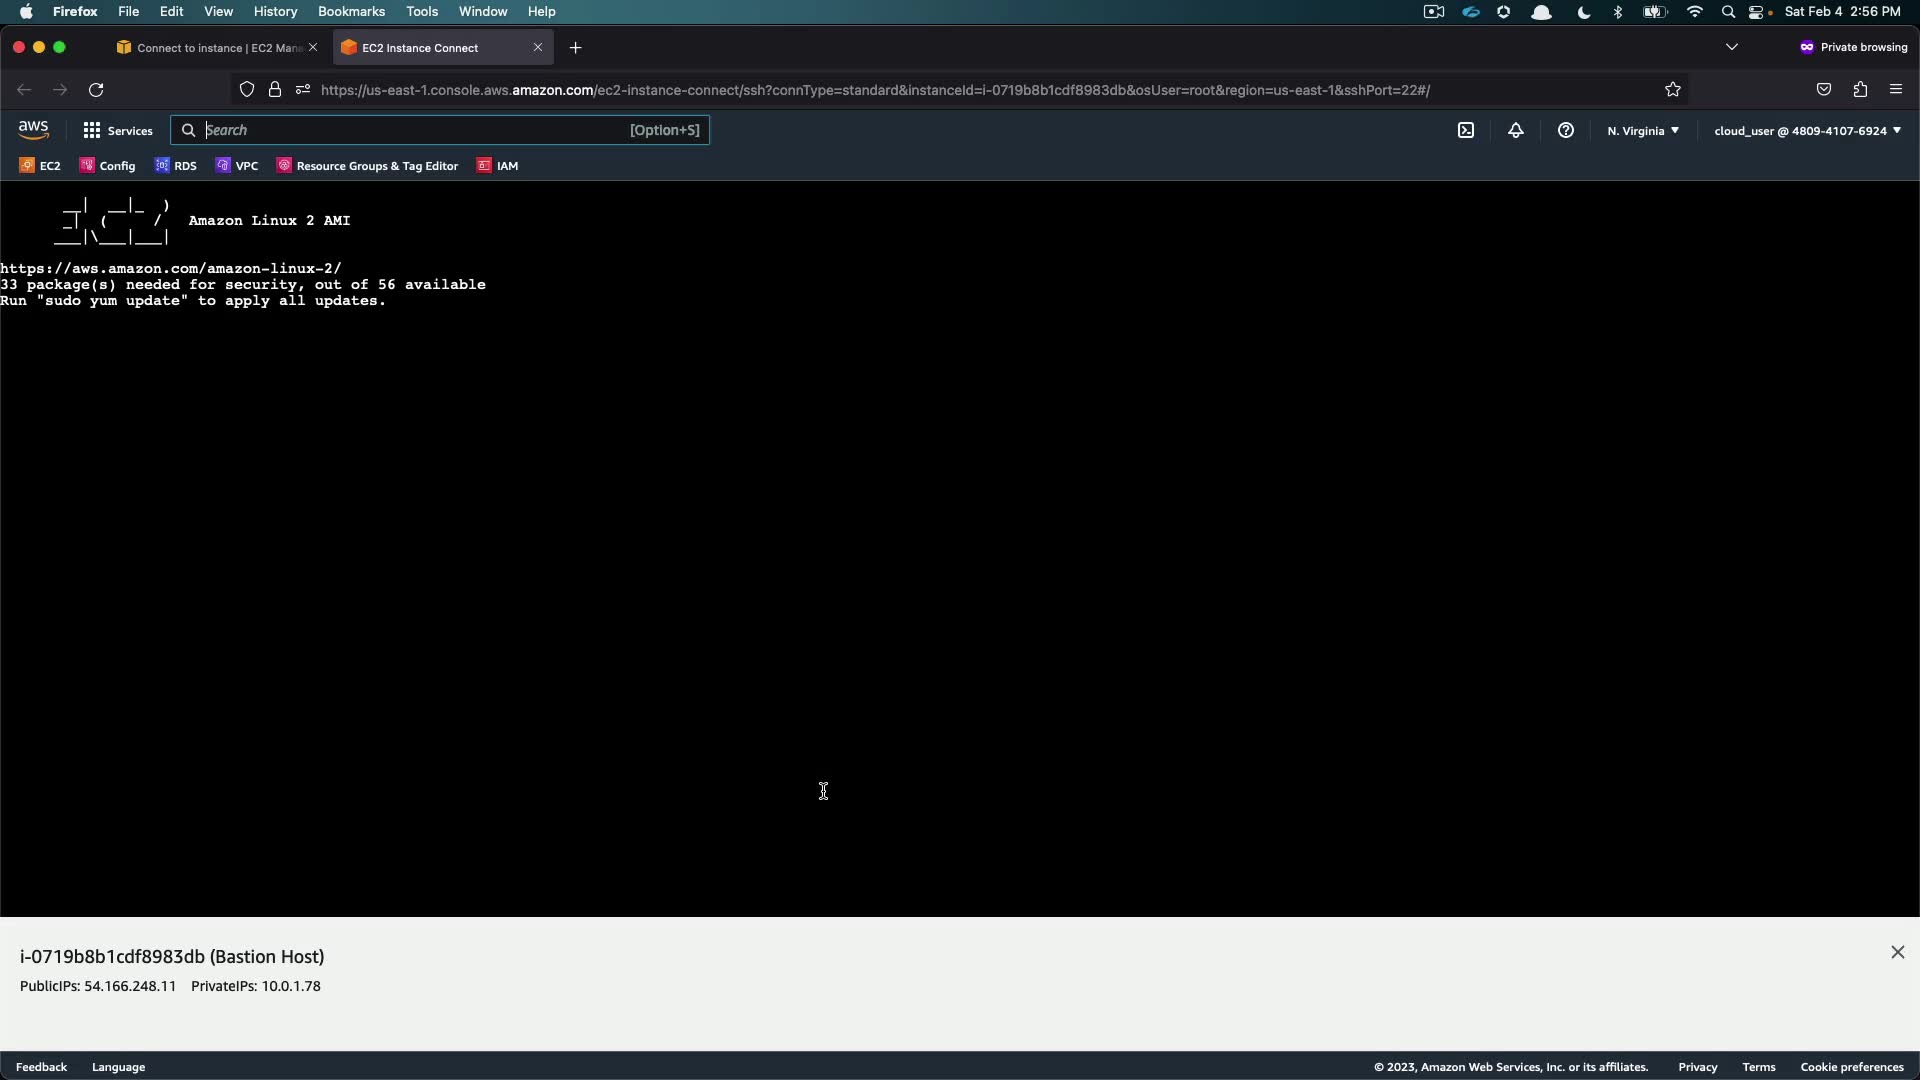Open Cookie preferences link

1851,1067
